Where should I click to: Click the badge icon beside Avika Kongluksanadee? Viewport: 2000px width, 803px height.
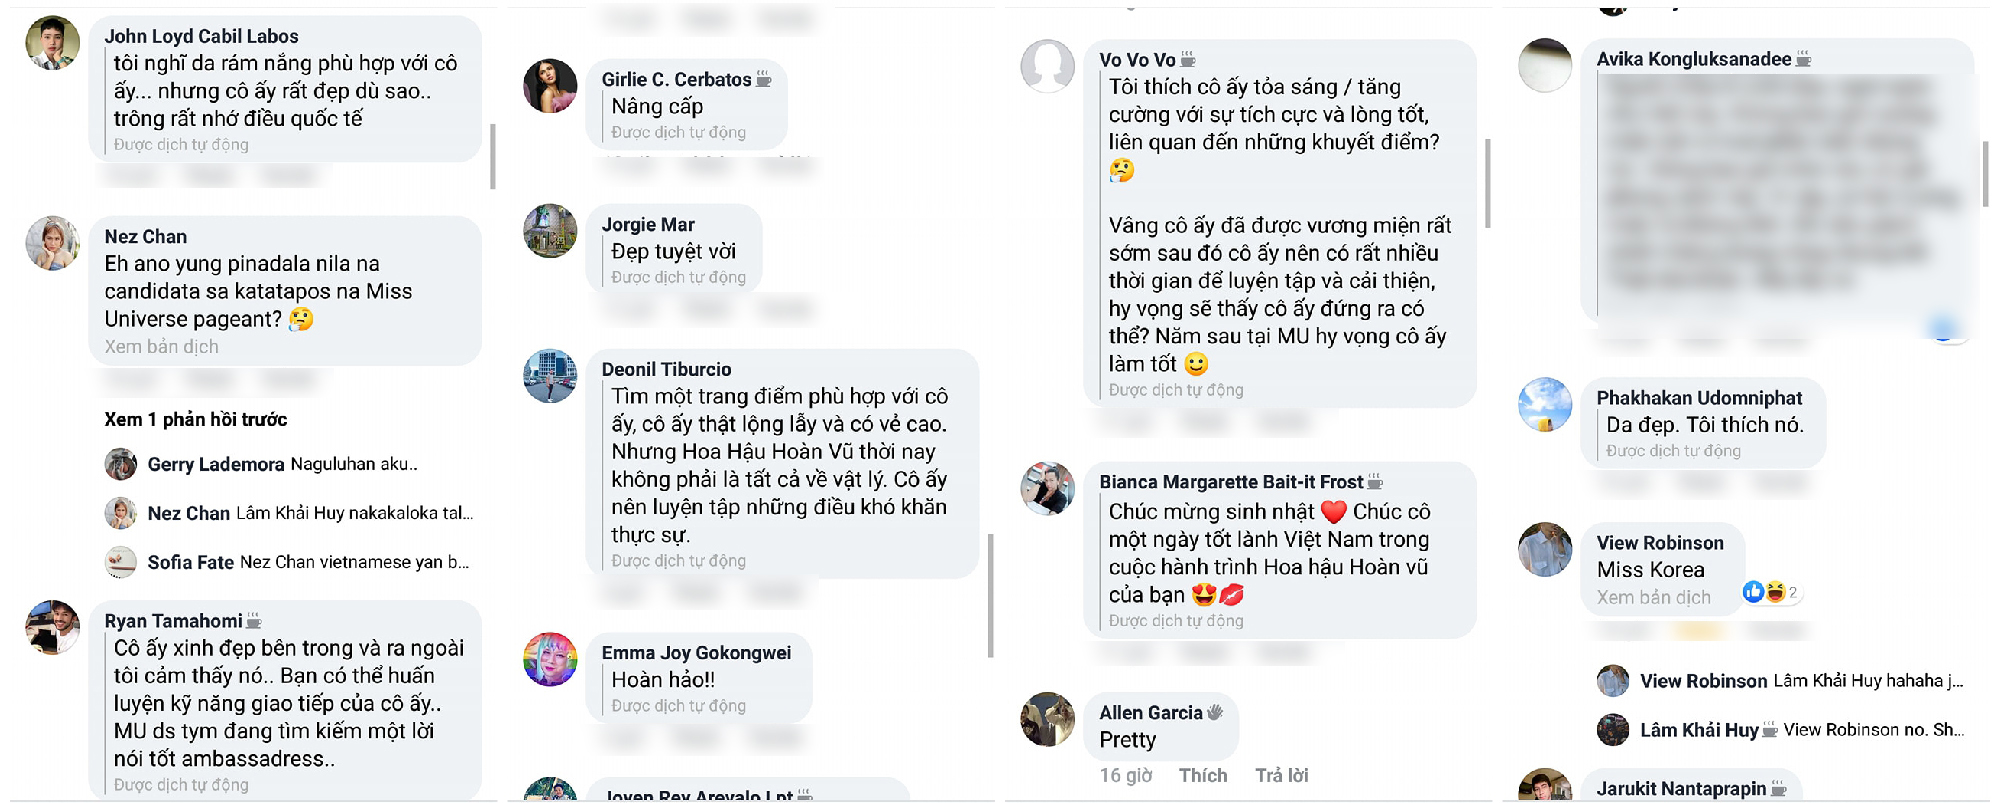[1804, 59]
